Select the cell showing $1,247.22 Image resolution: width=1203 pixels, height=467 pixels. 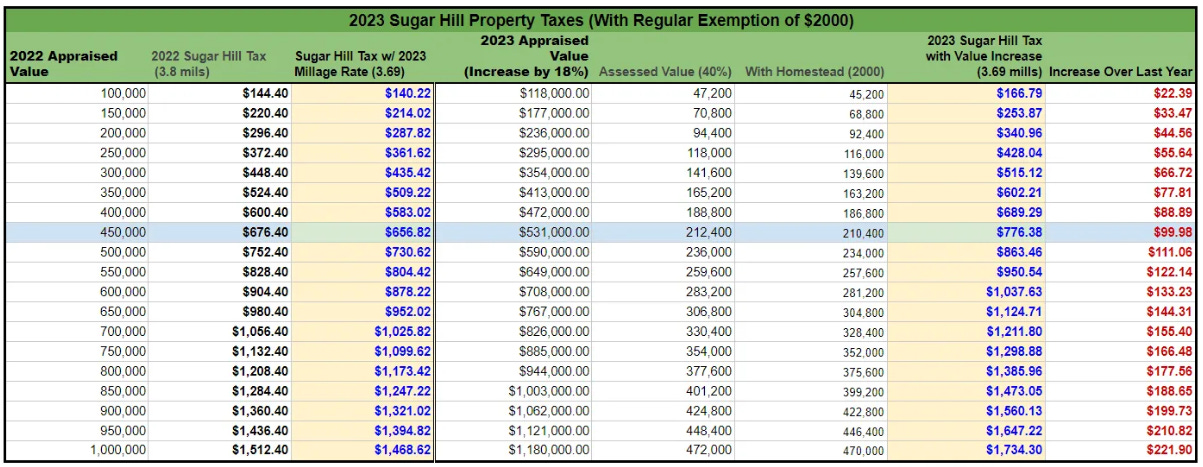click(x=362, y=390)
